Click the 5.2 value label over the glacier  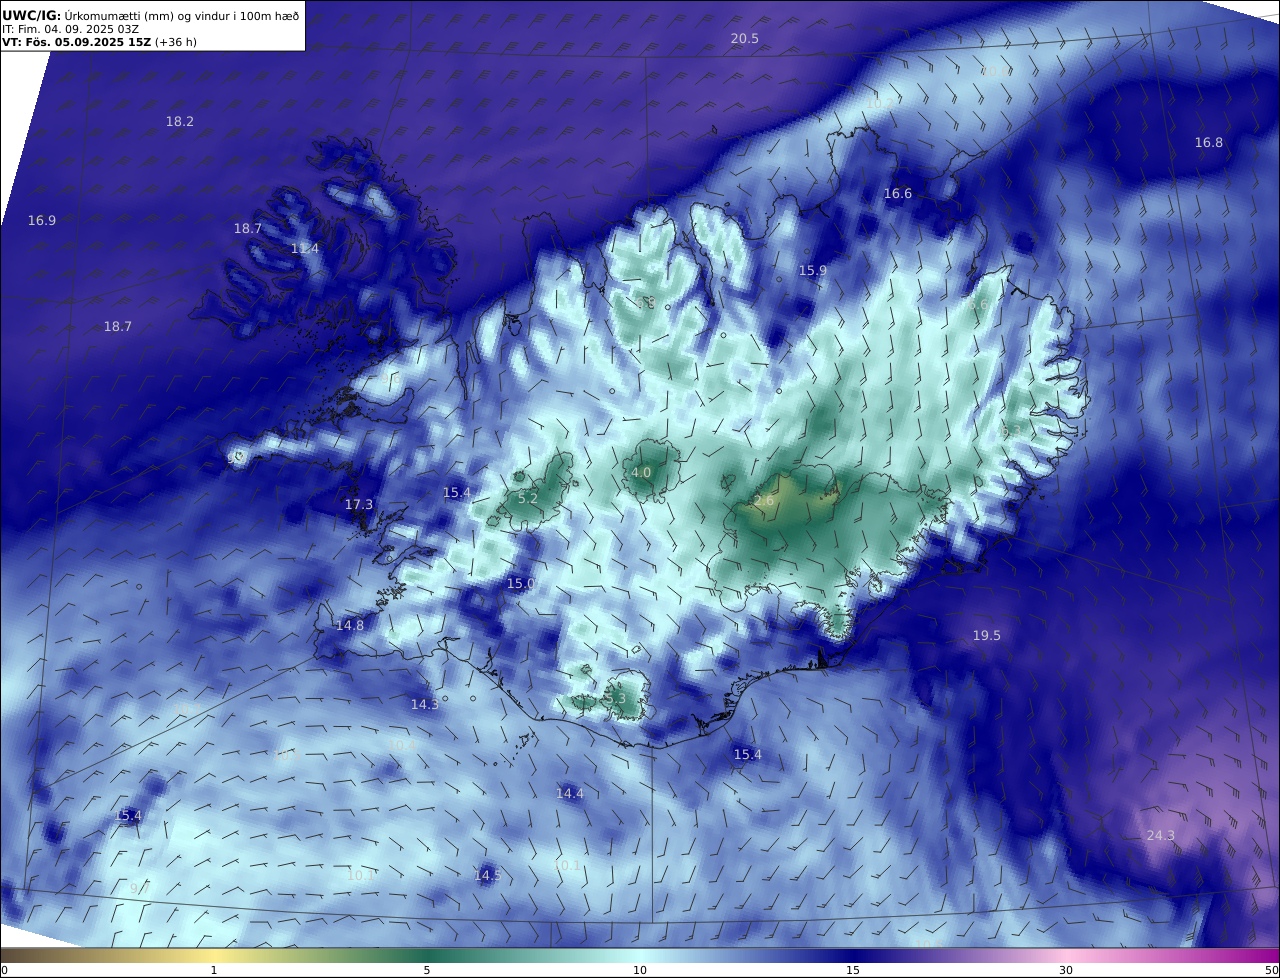tap(528, 498)
